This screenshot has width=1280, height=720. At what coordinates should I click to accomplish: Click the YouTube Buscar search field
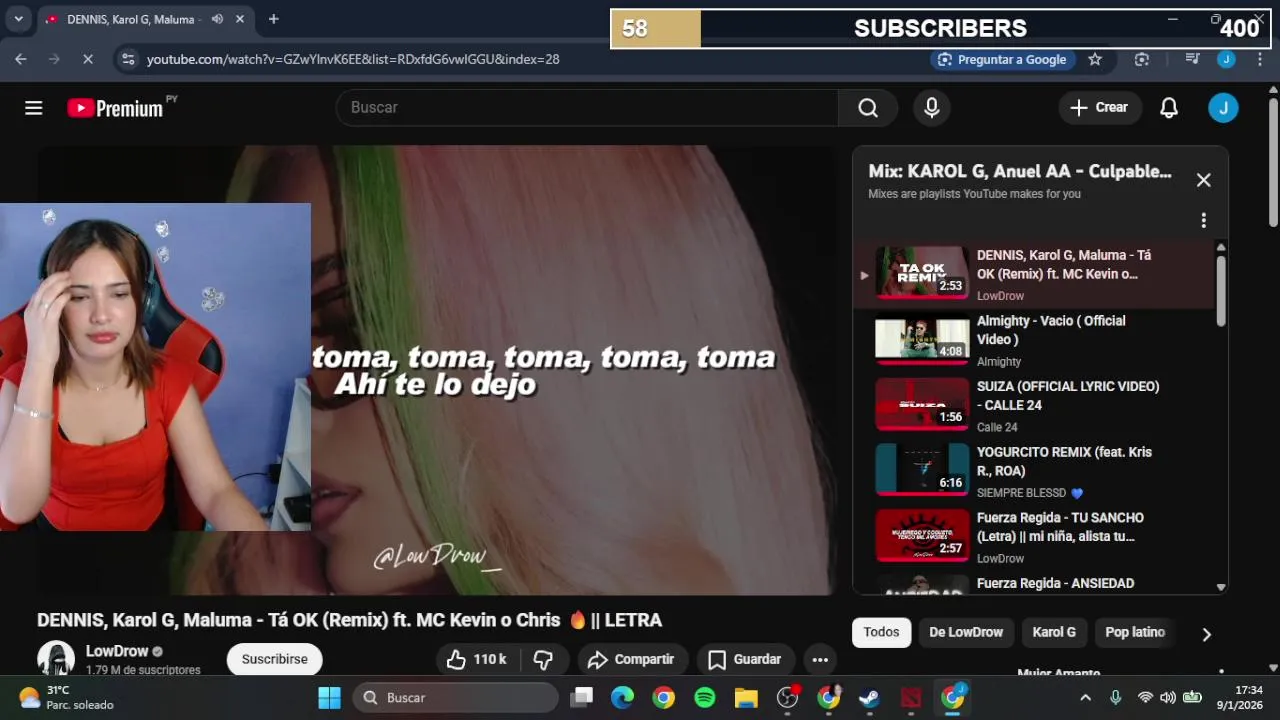tap(587, 108)
